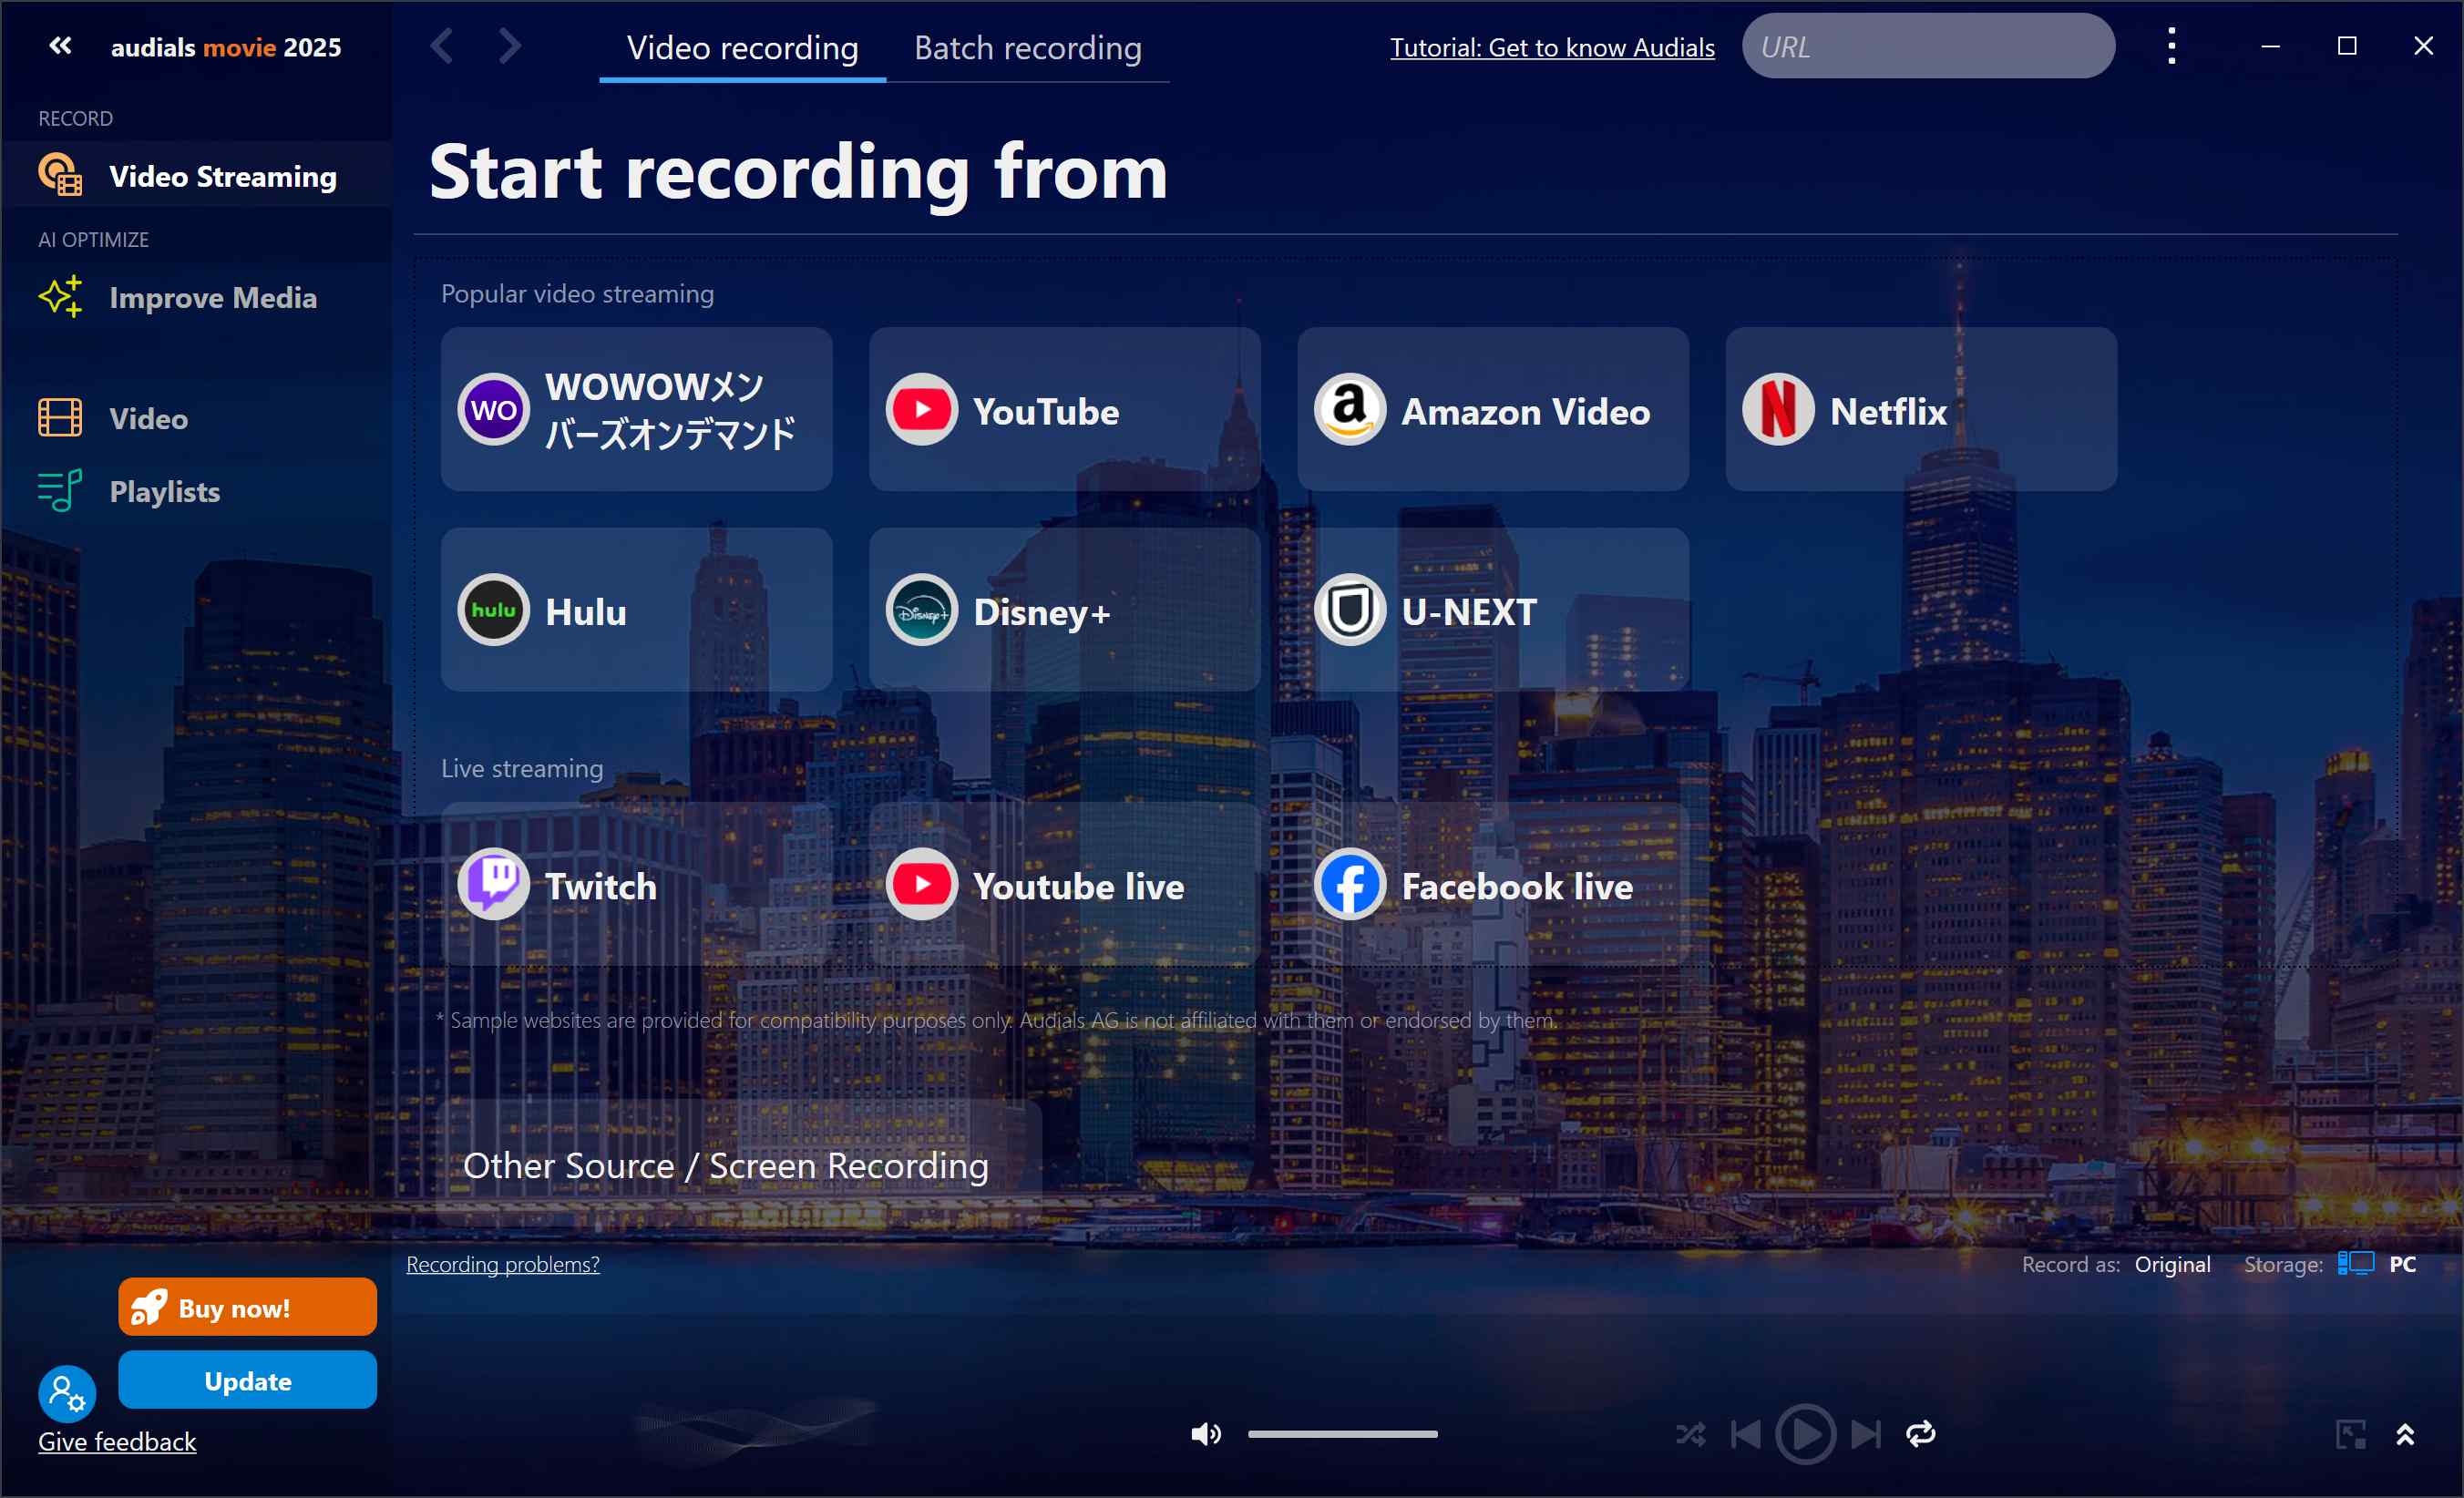Viewport: 2464px width, 1498px height.
Task: Click the URL input field
Action: coord(1928,46)
